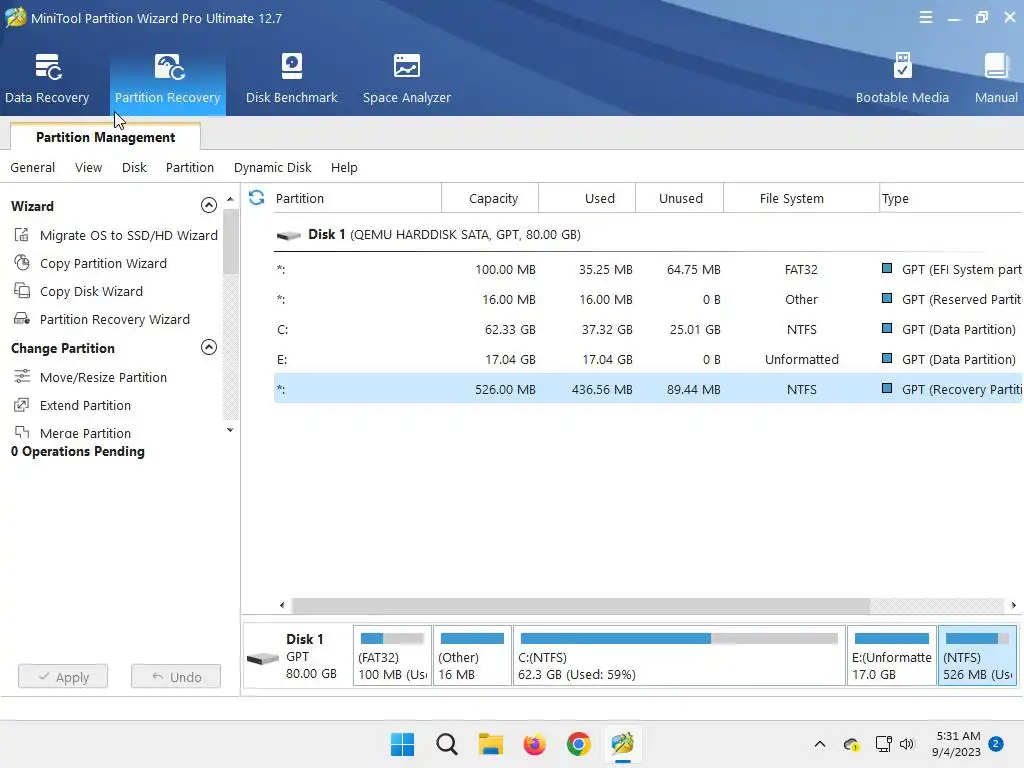Click the Extend Partition icon
This screenshot has height=768, width=1024.
pos(22,405)
